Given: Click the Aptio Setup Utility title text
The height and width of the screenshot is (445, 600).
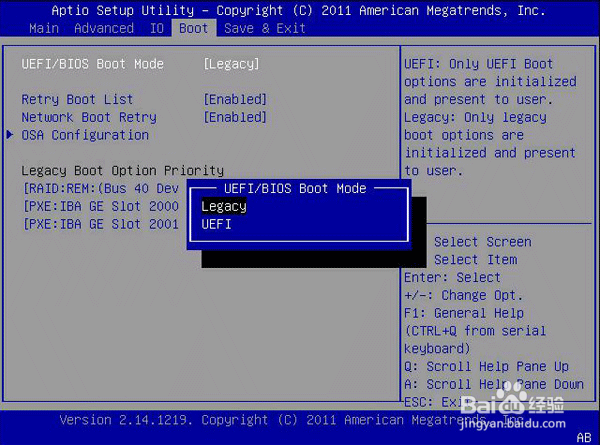Looking at the screenshot, I should point(298,11).
